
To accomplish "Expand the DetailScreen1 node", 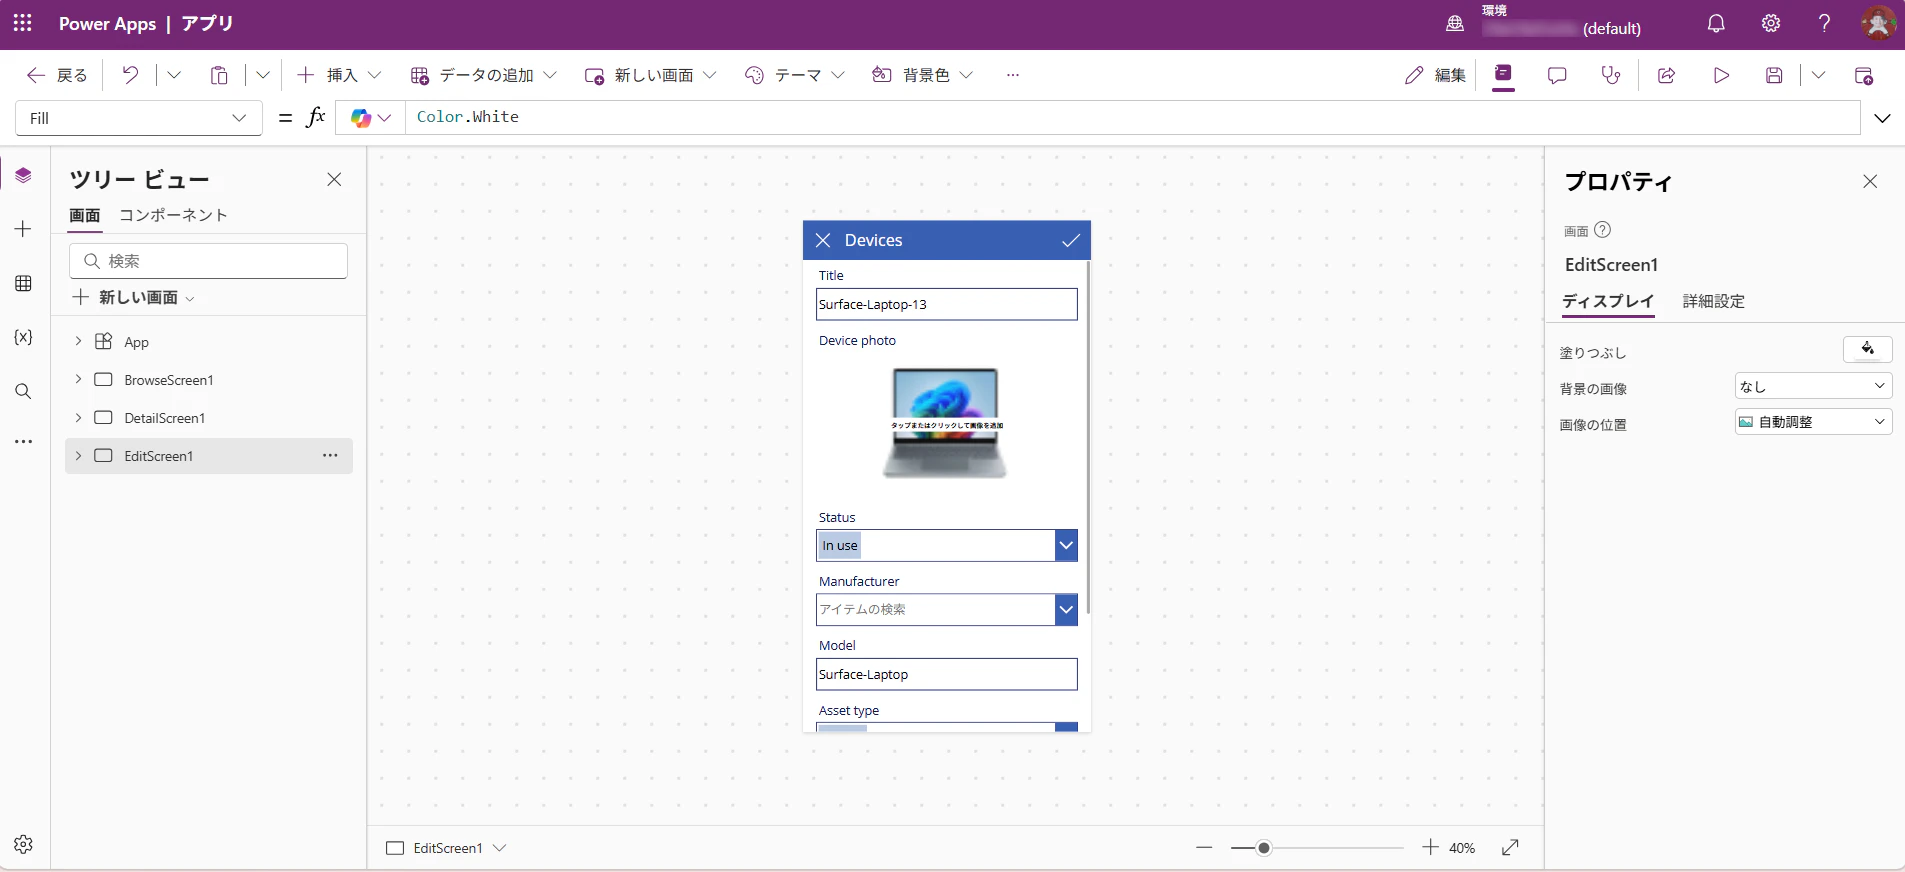I will (78, 418).
